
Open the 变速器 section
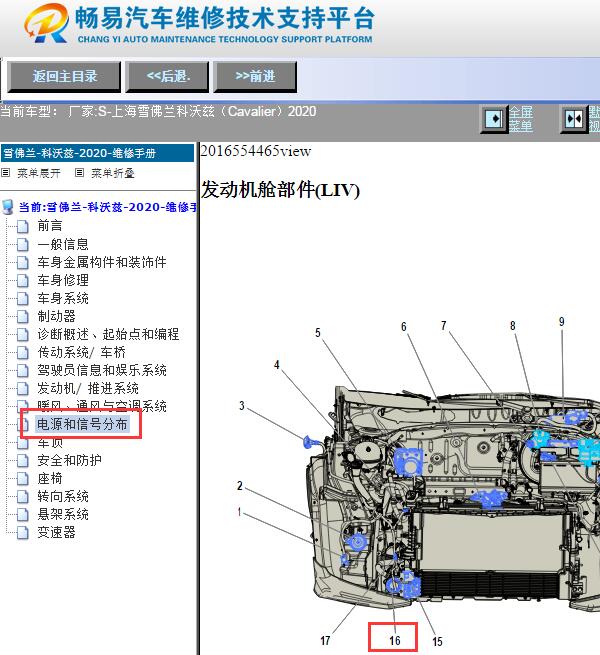click(x=56, y=532)
